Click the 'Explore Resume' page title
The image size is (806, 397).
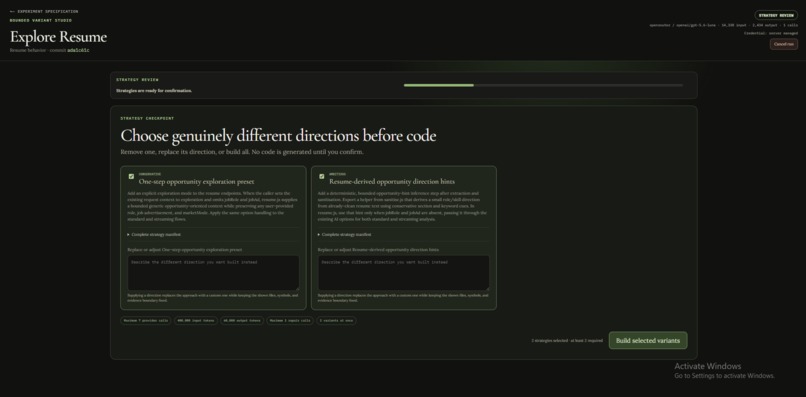(x=58, y=37)
